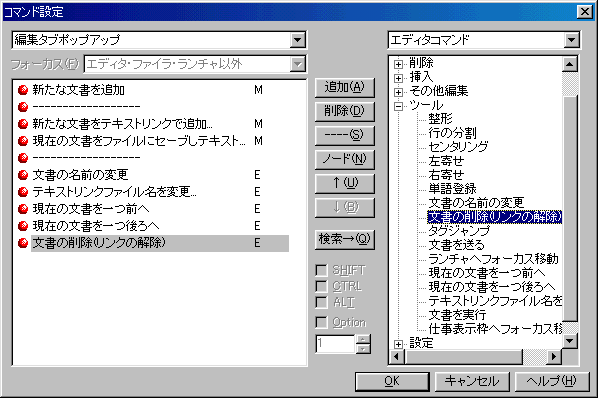Viewport: 598px width, 398px height.
Task: Decrement the option number spinner down
Action: click(363, 348)
